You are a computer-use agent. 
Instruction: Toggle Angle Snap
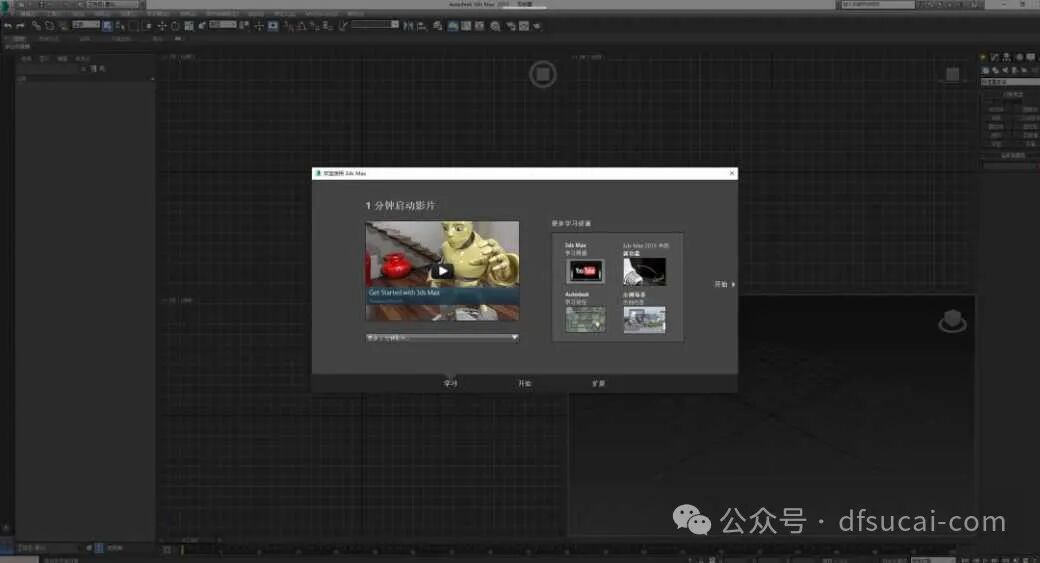point(302,26)
